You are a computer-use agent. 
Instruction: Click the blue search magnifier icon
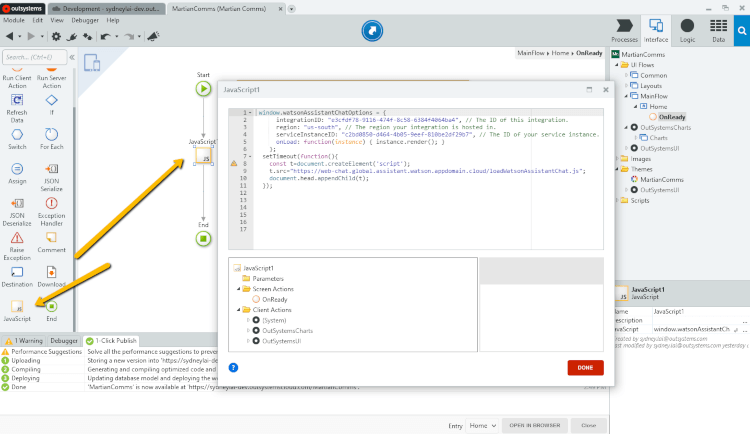[x=742, y=31]
